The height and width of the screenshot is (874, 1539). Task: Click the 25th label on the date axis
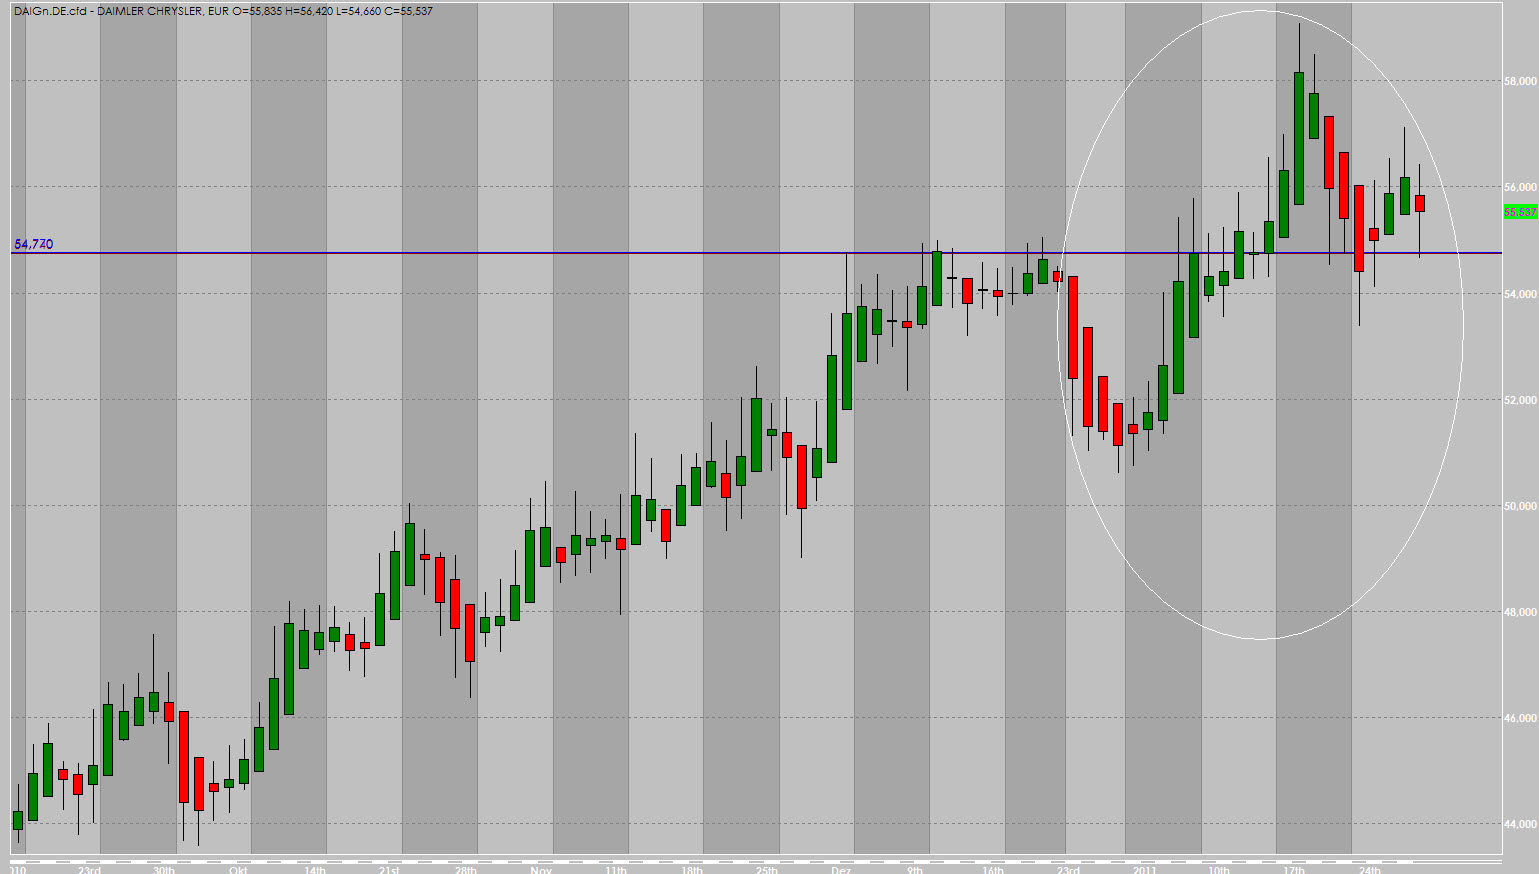point(767,869)
